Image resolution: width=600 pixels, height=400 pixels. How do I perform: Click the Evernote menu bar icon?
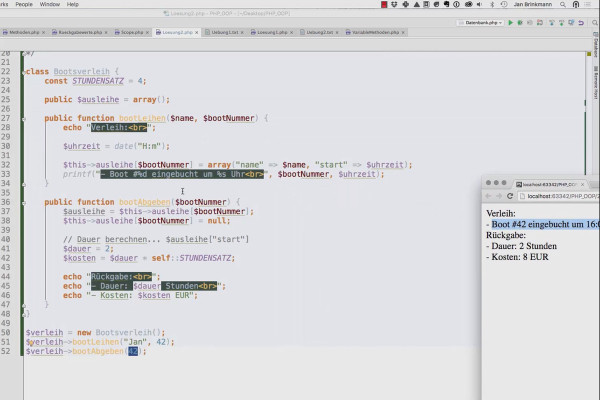click(447, 4)
